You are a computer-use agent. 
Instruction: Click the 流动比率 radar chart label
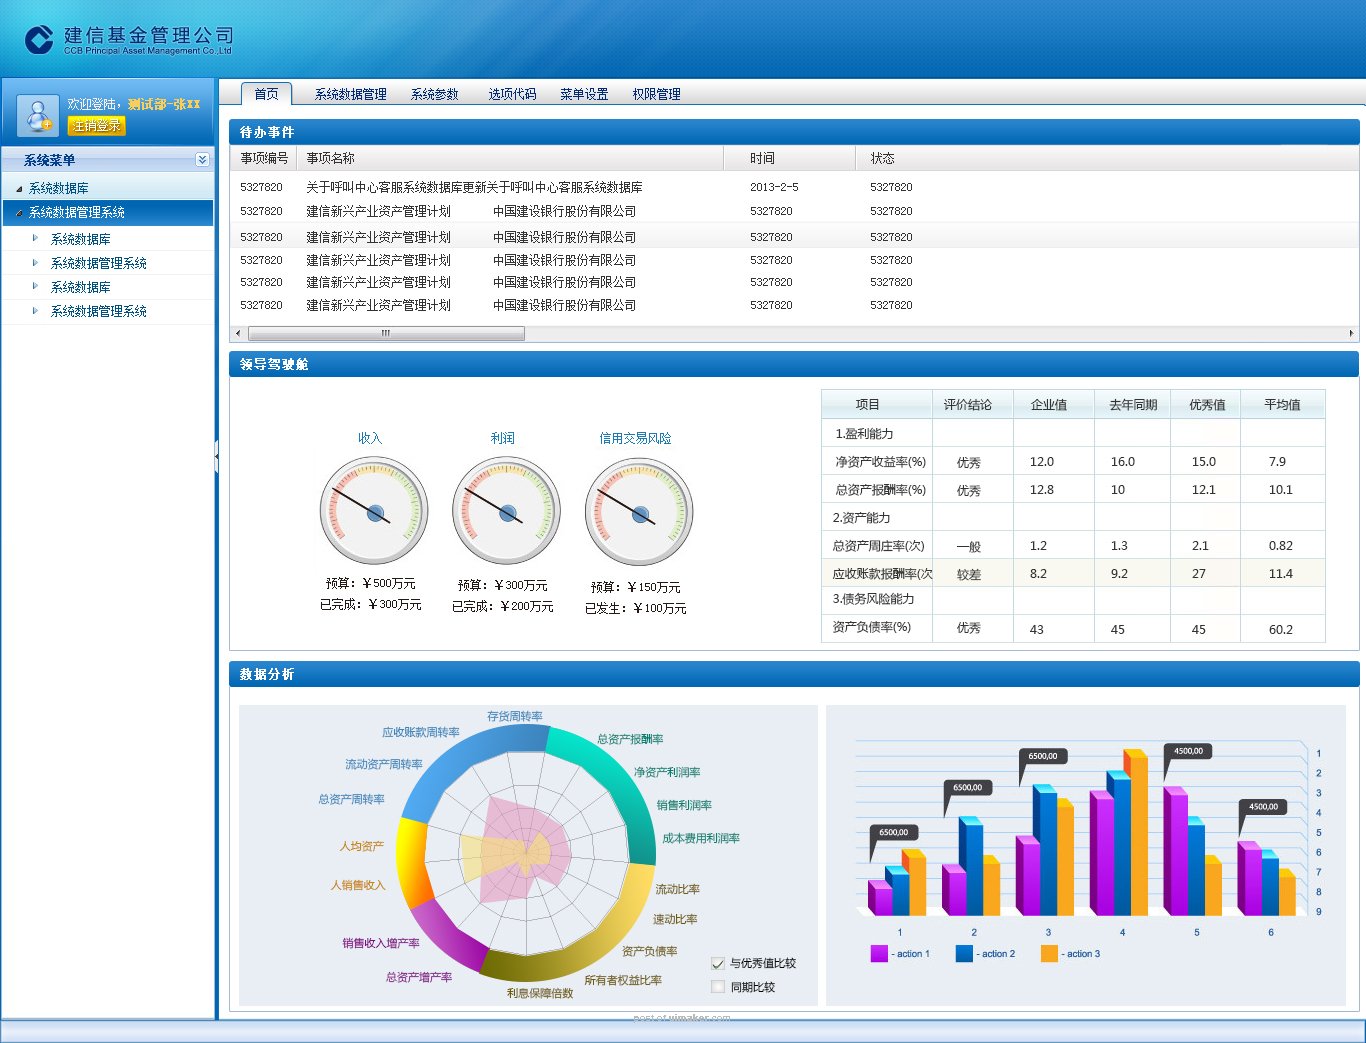(x=677, y=889)
